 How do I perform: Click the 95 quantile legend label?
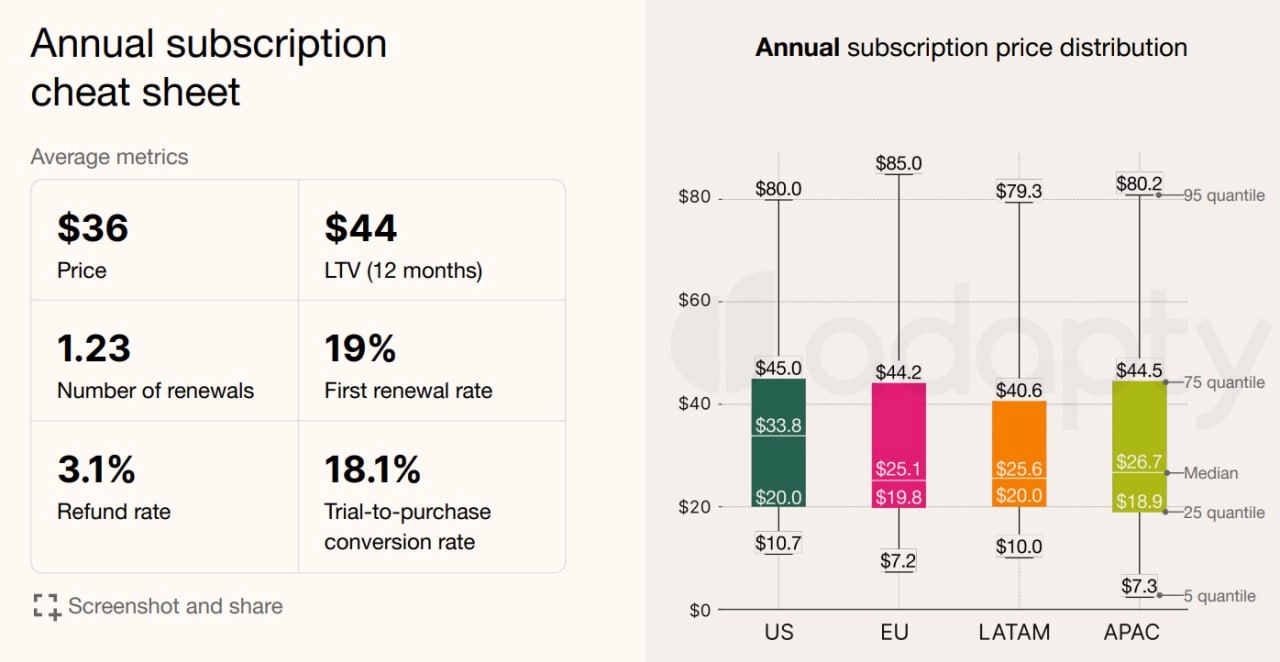point(1224,195)
